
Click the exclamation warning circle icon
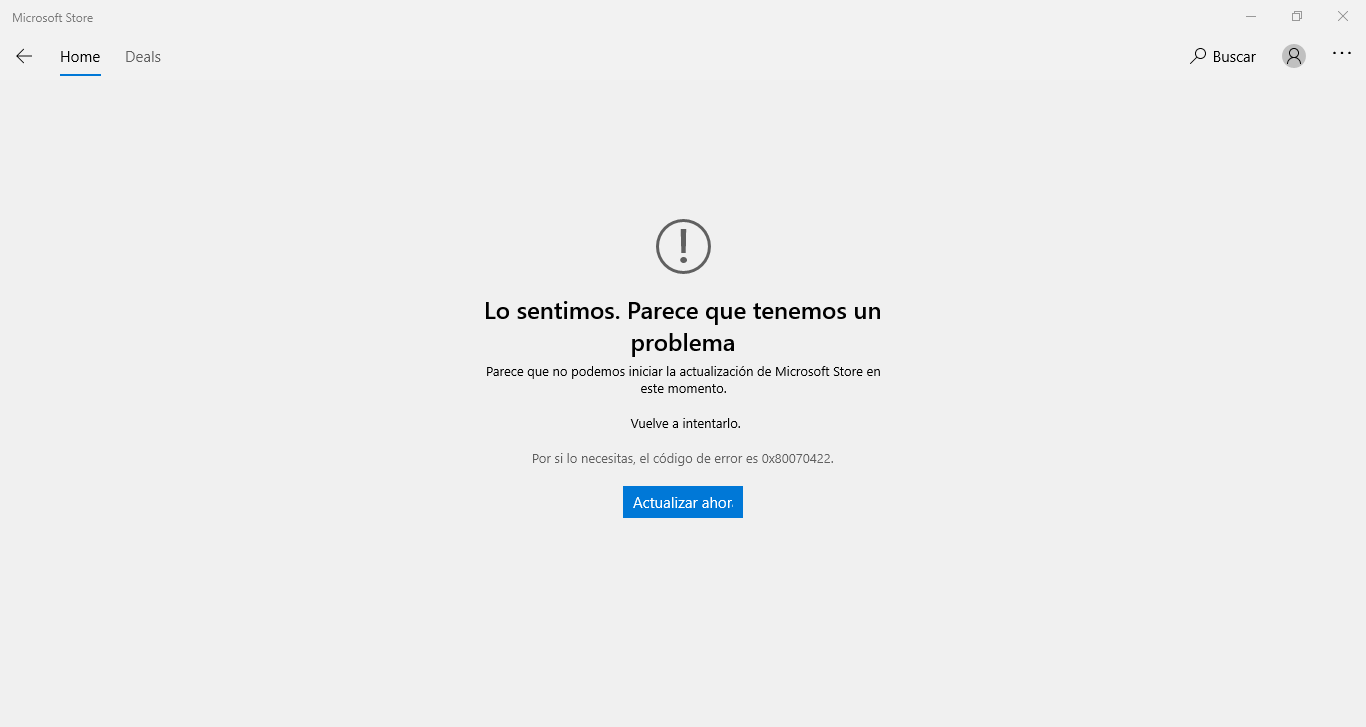tap(683, 245)
